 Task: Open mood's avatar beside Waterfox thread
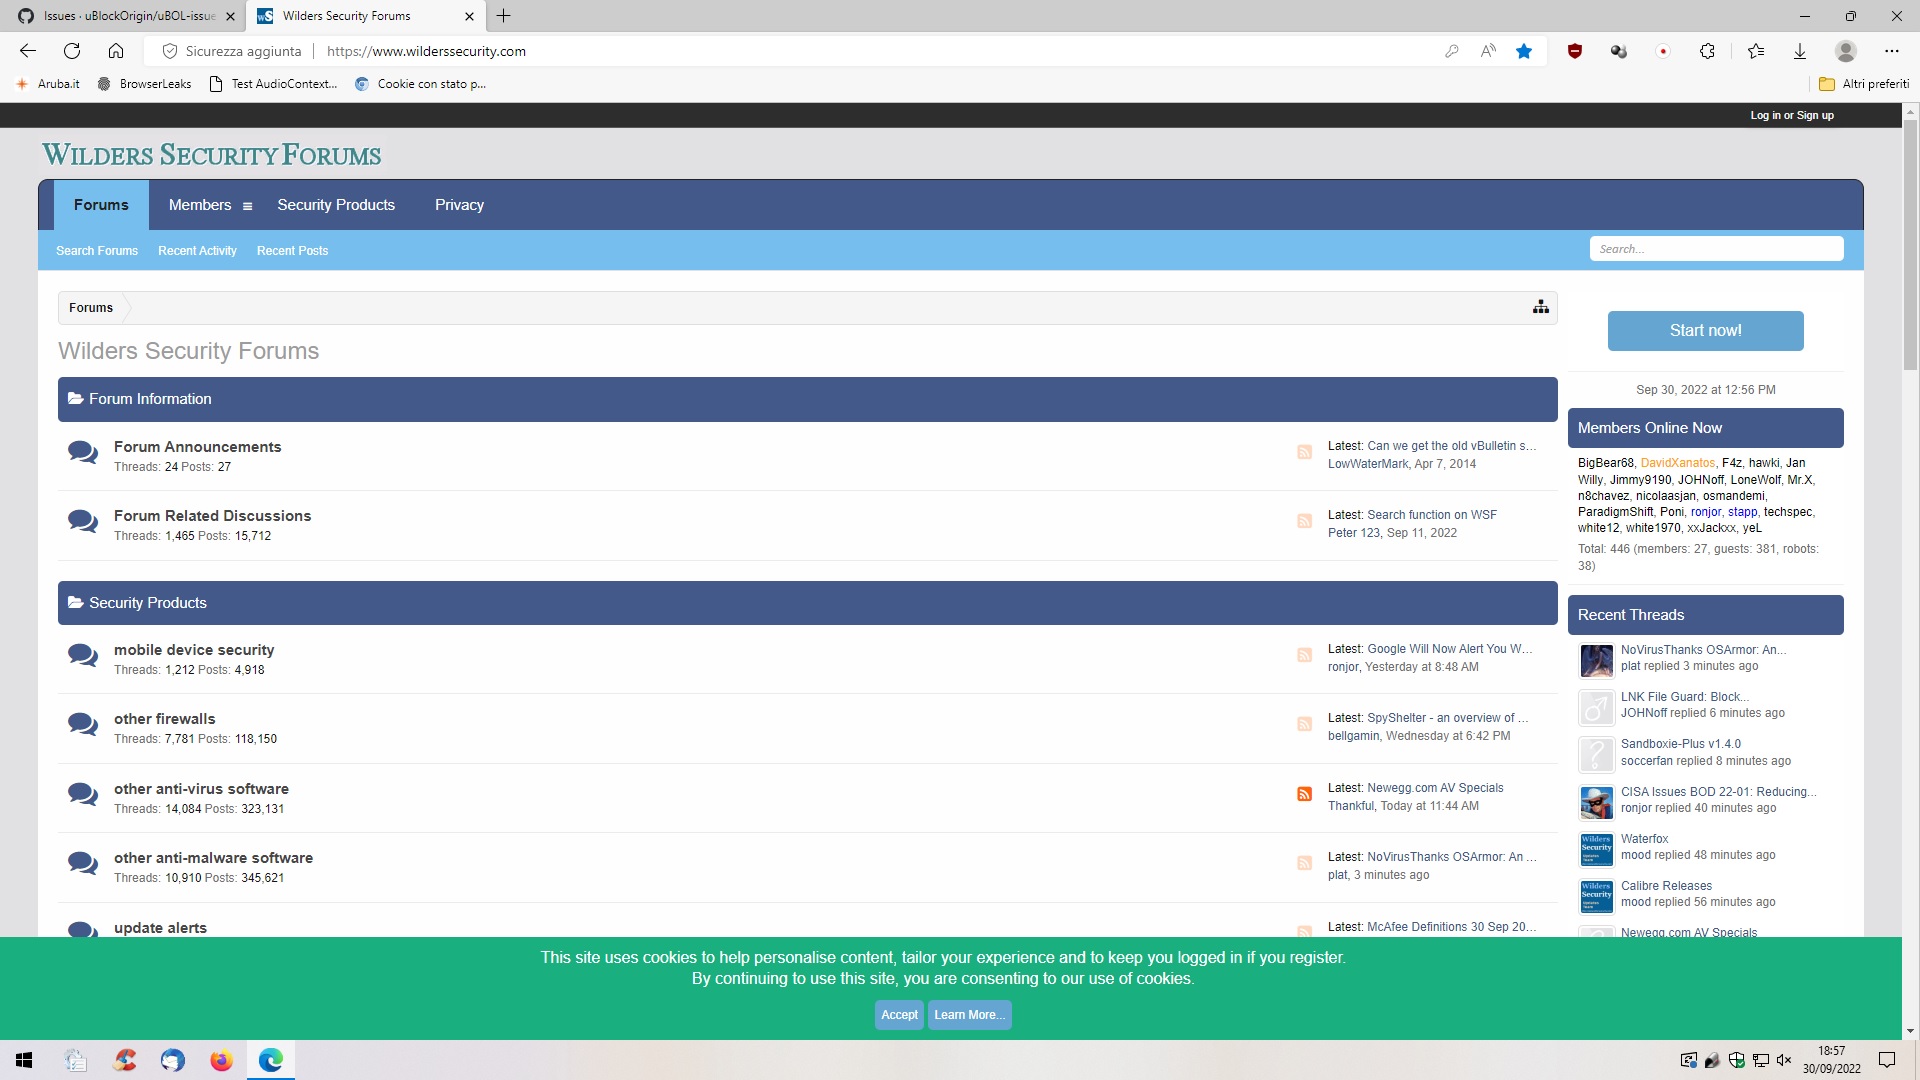pyautogui.click(x=1596, y=849)
